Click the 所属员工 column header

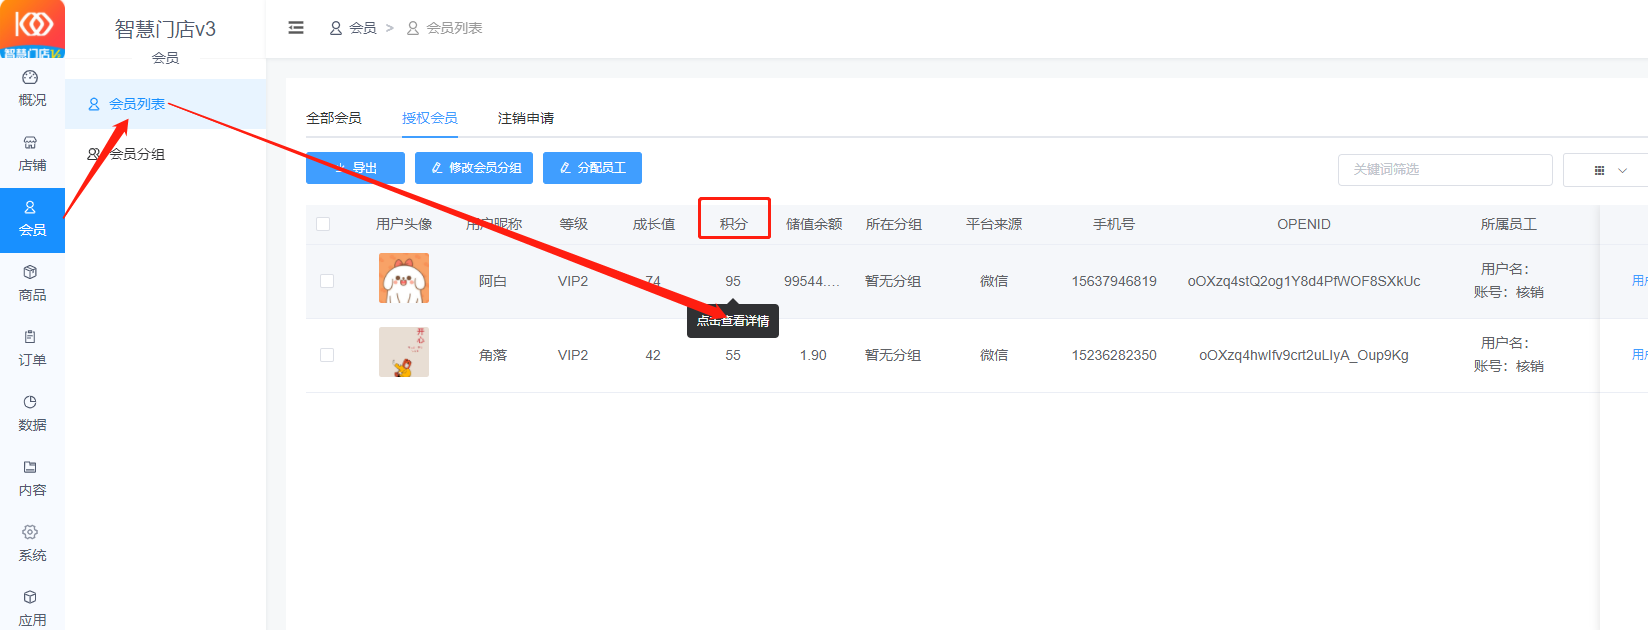point(1509,224)
